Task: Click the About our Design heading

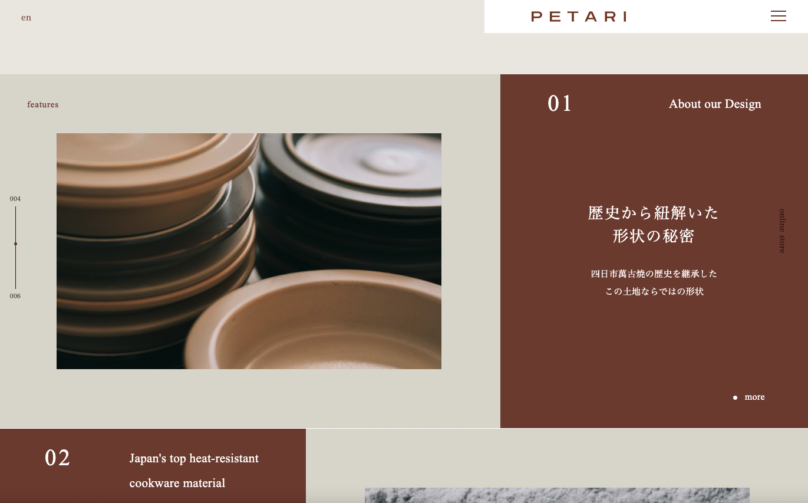Action: 715,104
